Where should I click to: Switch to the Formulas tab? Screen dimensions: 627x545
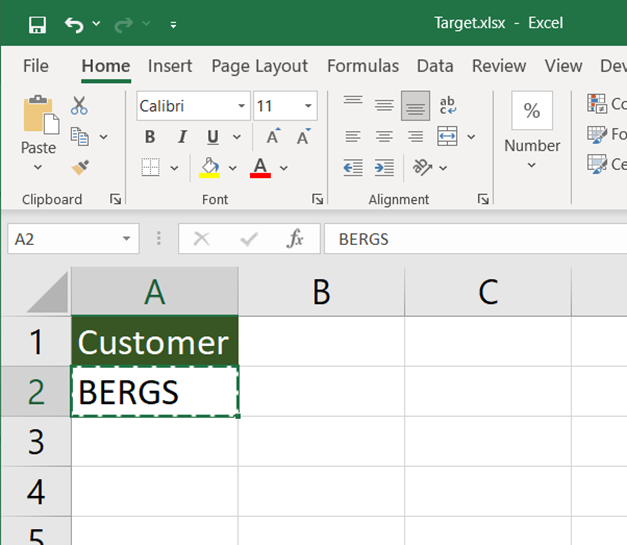[x=363, y=66]
